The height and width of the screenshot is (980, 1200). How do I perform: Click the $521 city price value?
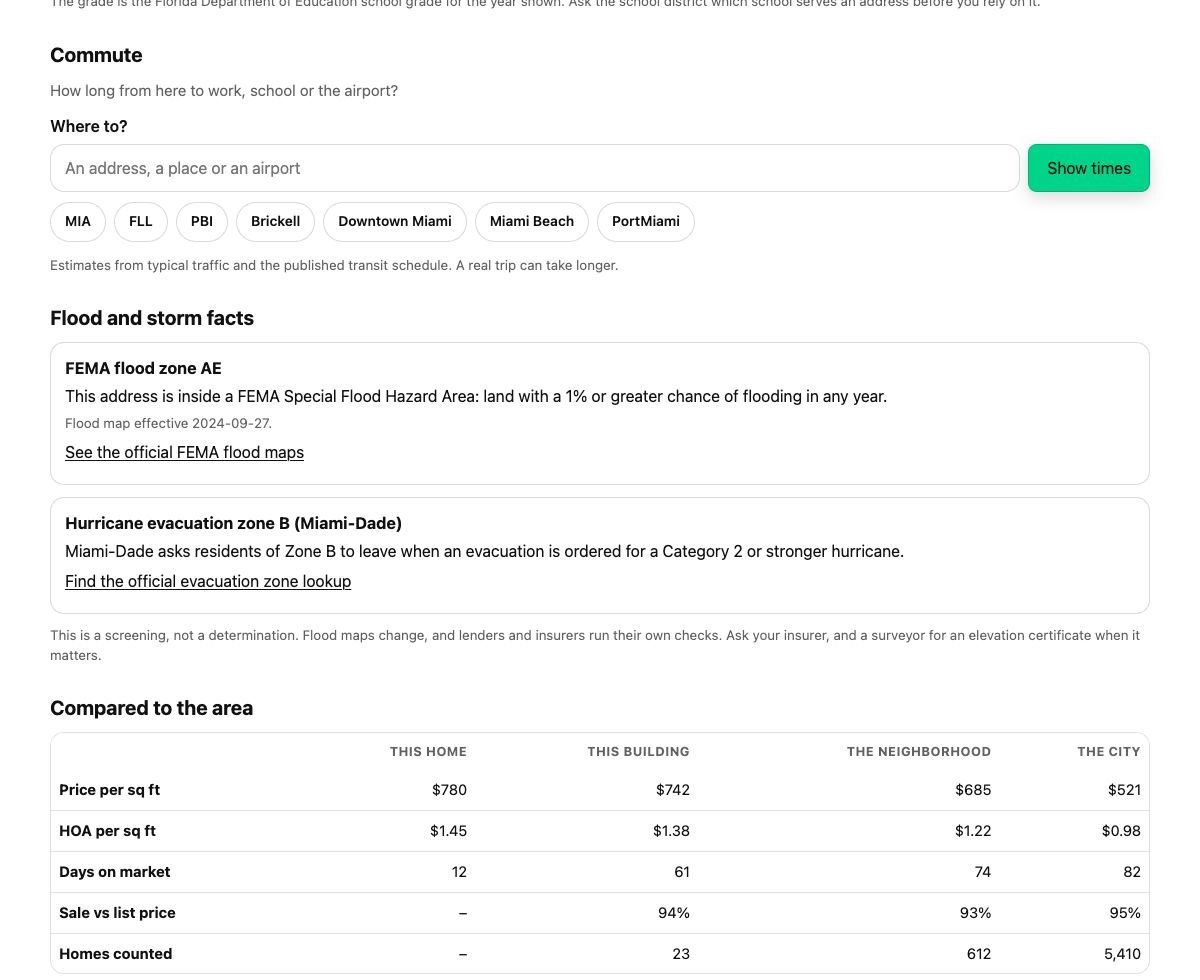(1124, 790)
